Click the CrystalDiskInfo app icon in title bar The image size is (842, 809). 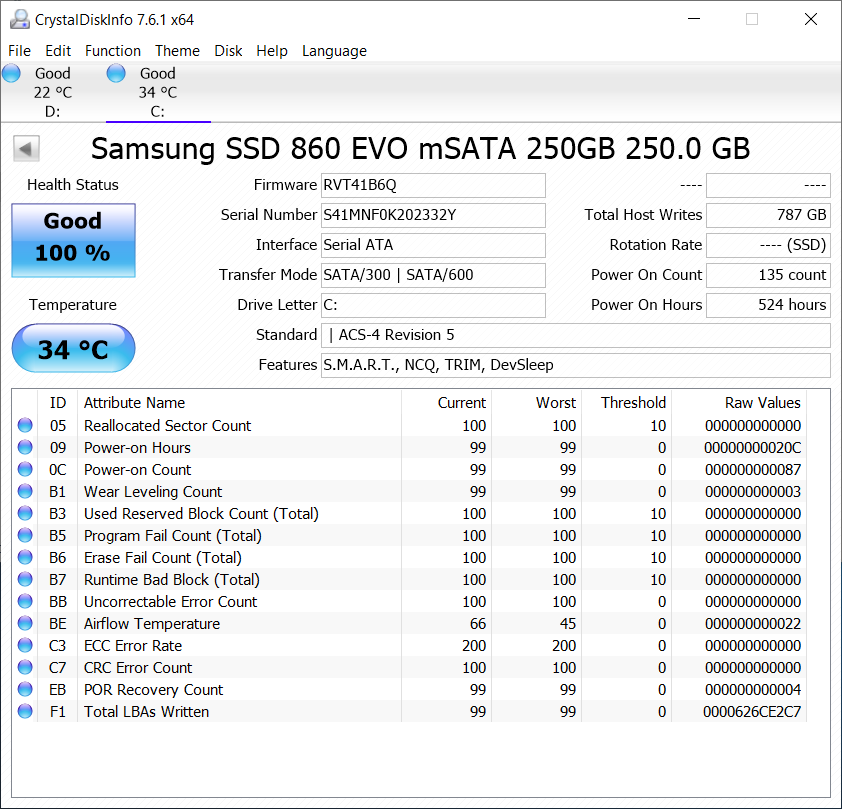coord(20,19)
